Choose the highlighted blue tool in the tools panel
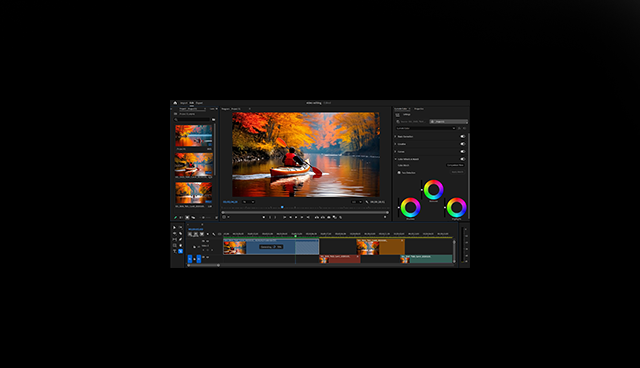This screenshot has height=368, width=640. (x=180, y=251)
